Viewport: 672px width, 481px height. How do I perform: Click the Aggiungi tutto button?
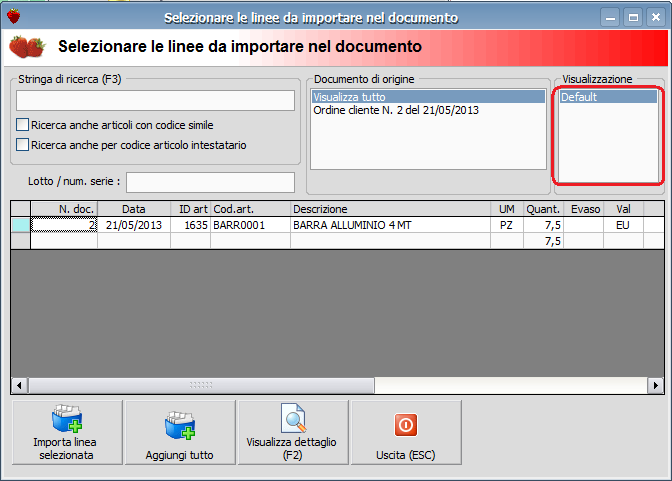click(180, 432)
